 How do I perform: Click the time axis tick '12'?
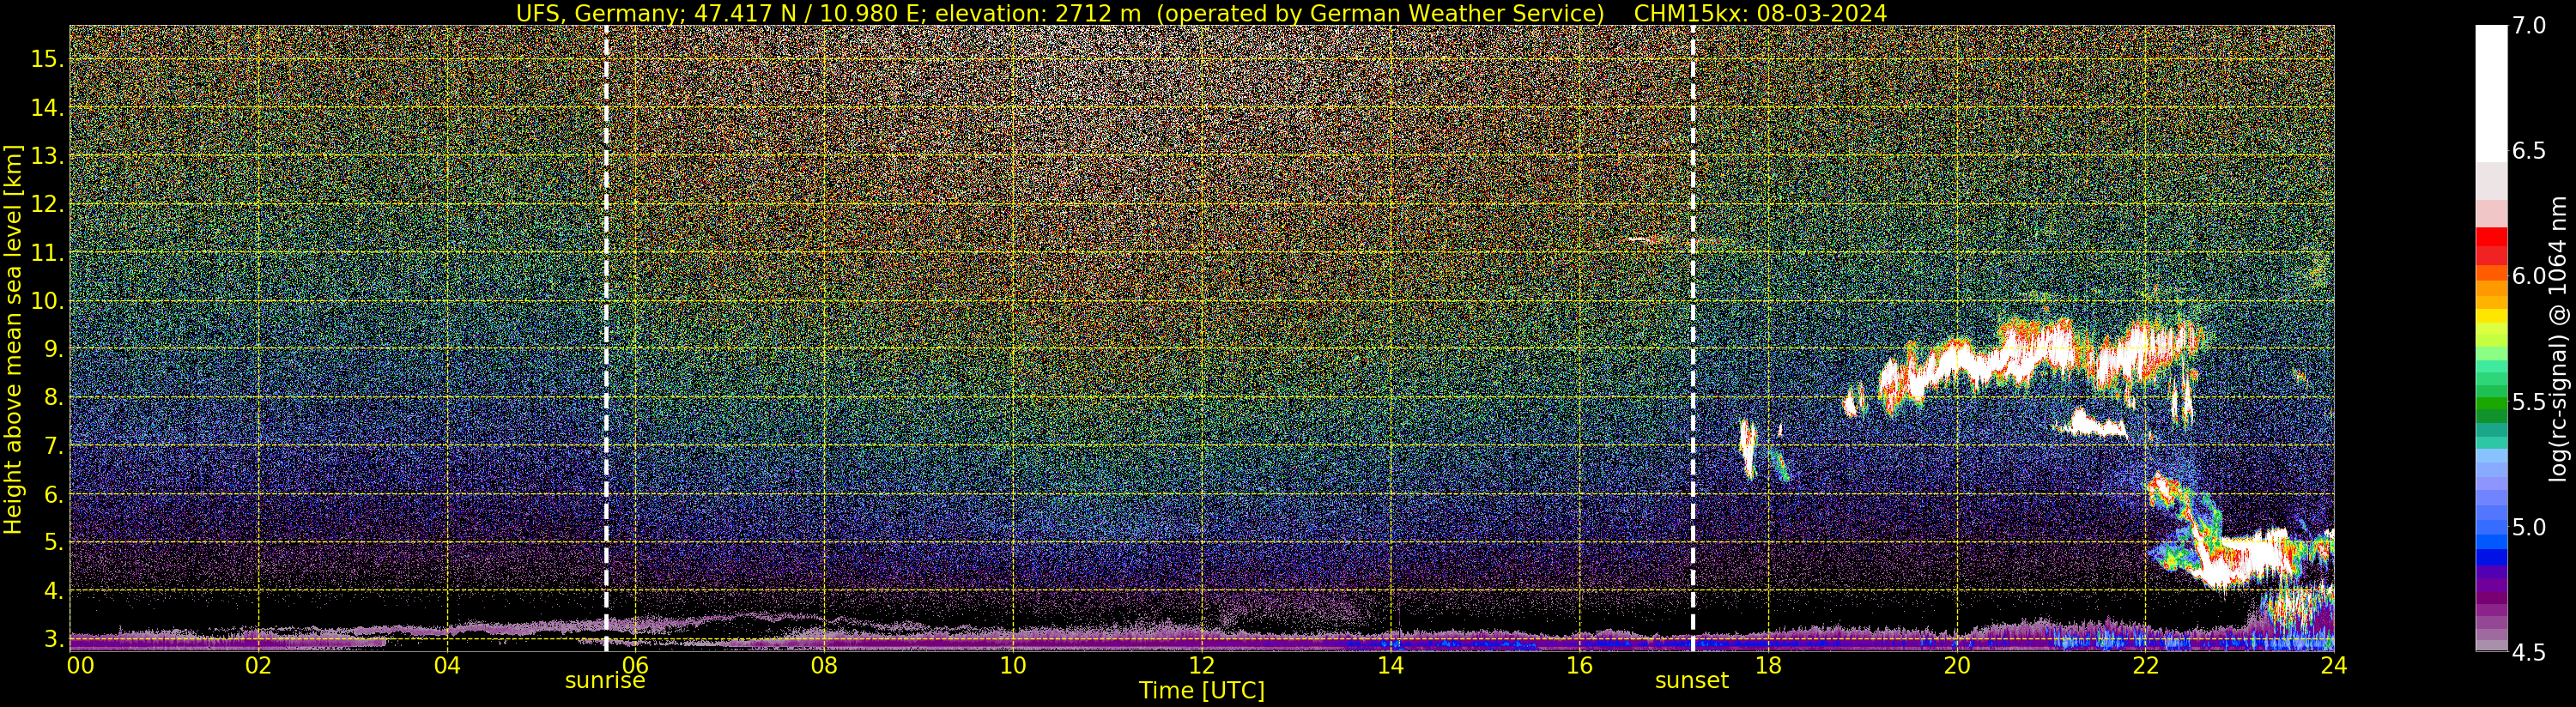[1201, 665]
